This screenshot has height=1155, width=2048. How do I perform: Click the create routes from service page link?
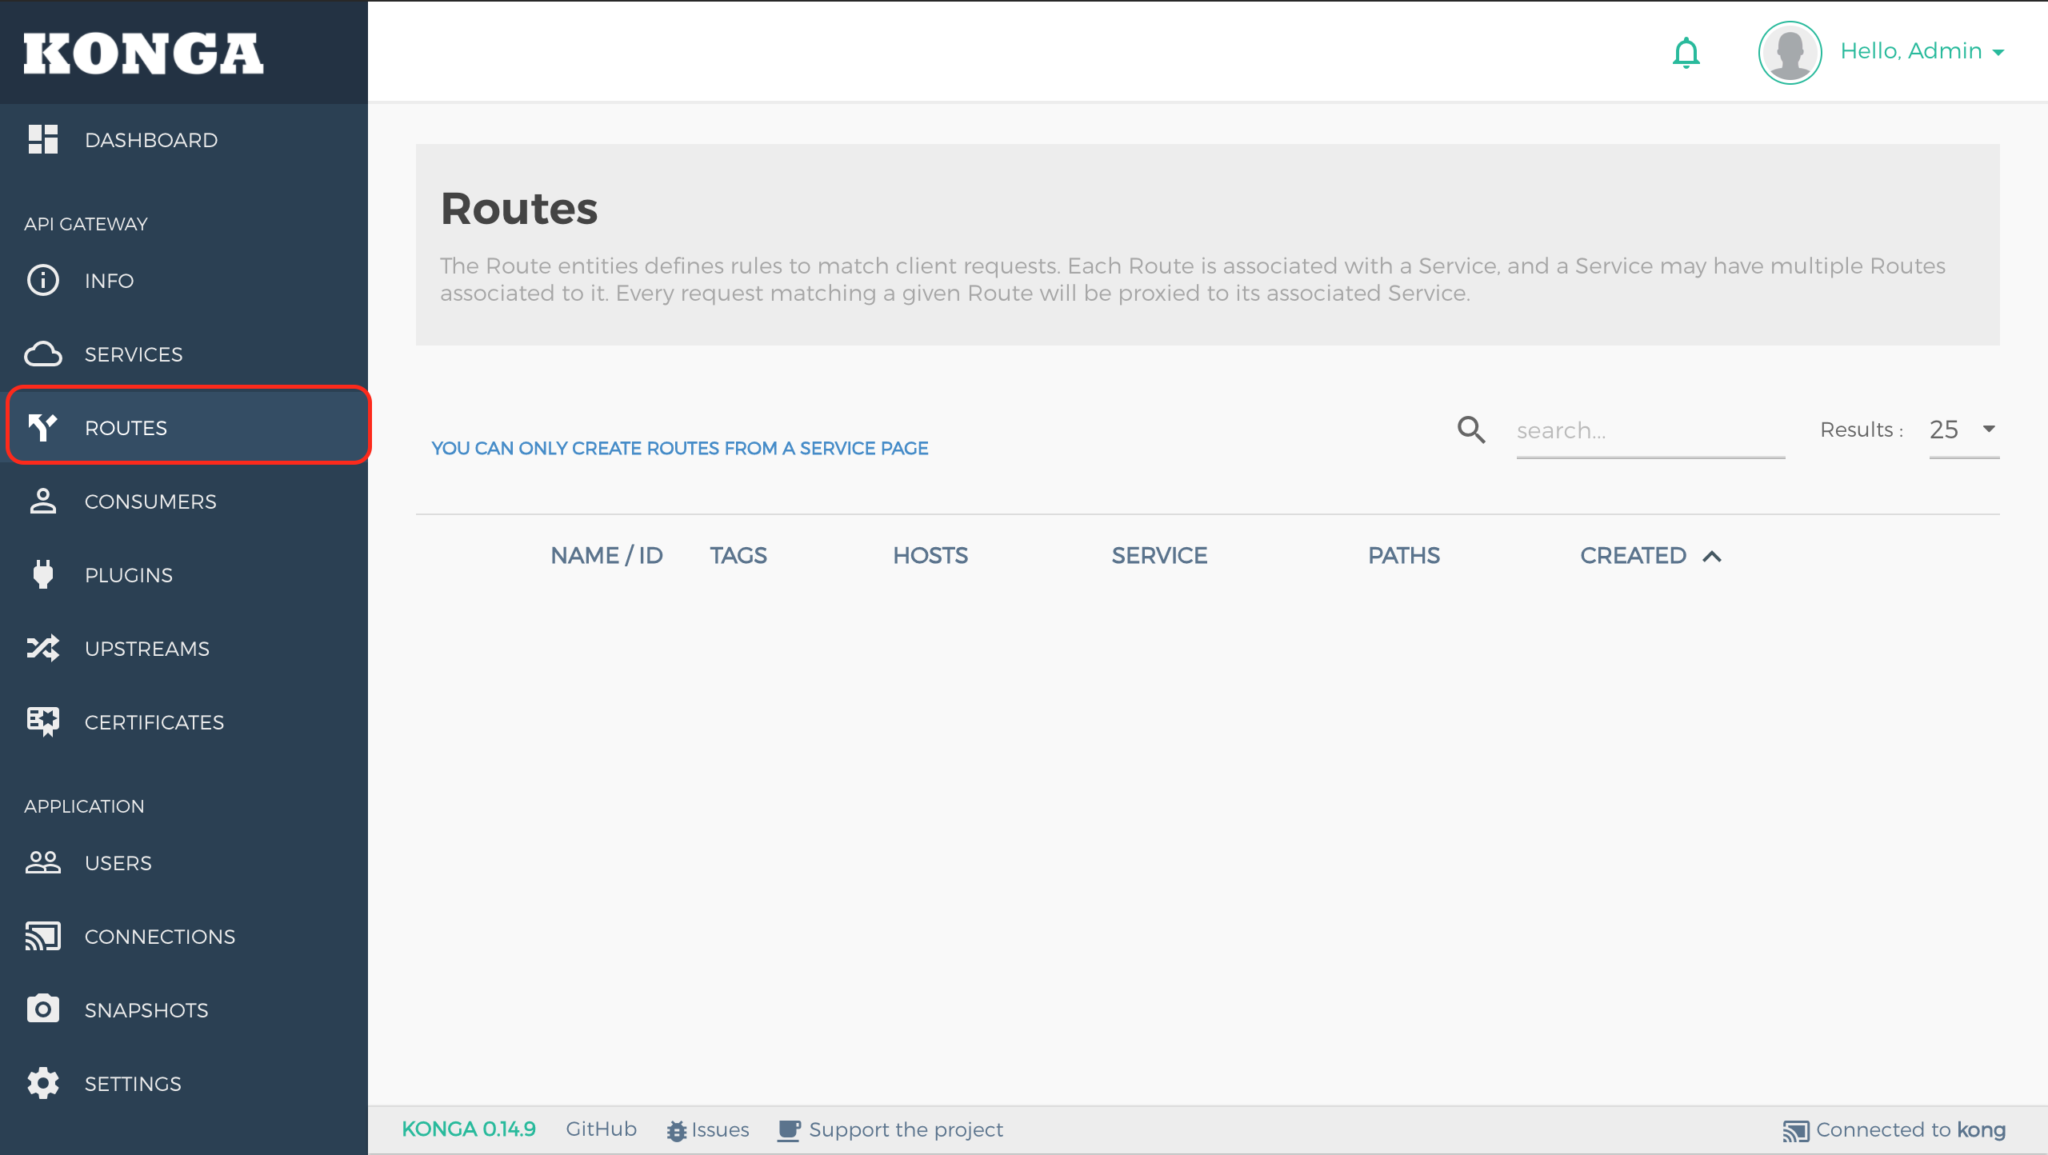(x=680, y=448)
